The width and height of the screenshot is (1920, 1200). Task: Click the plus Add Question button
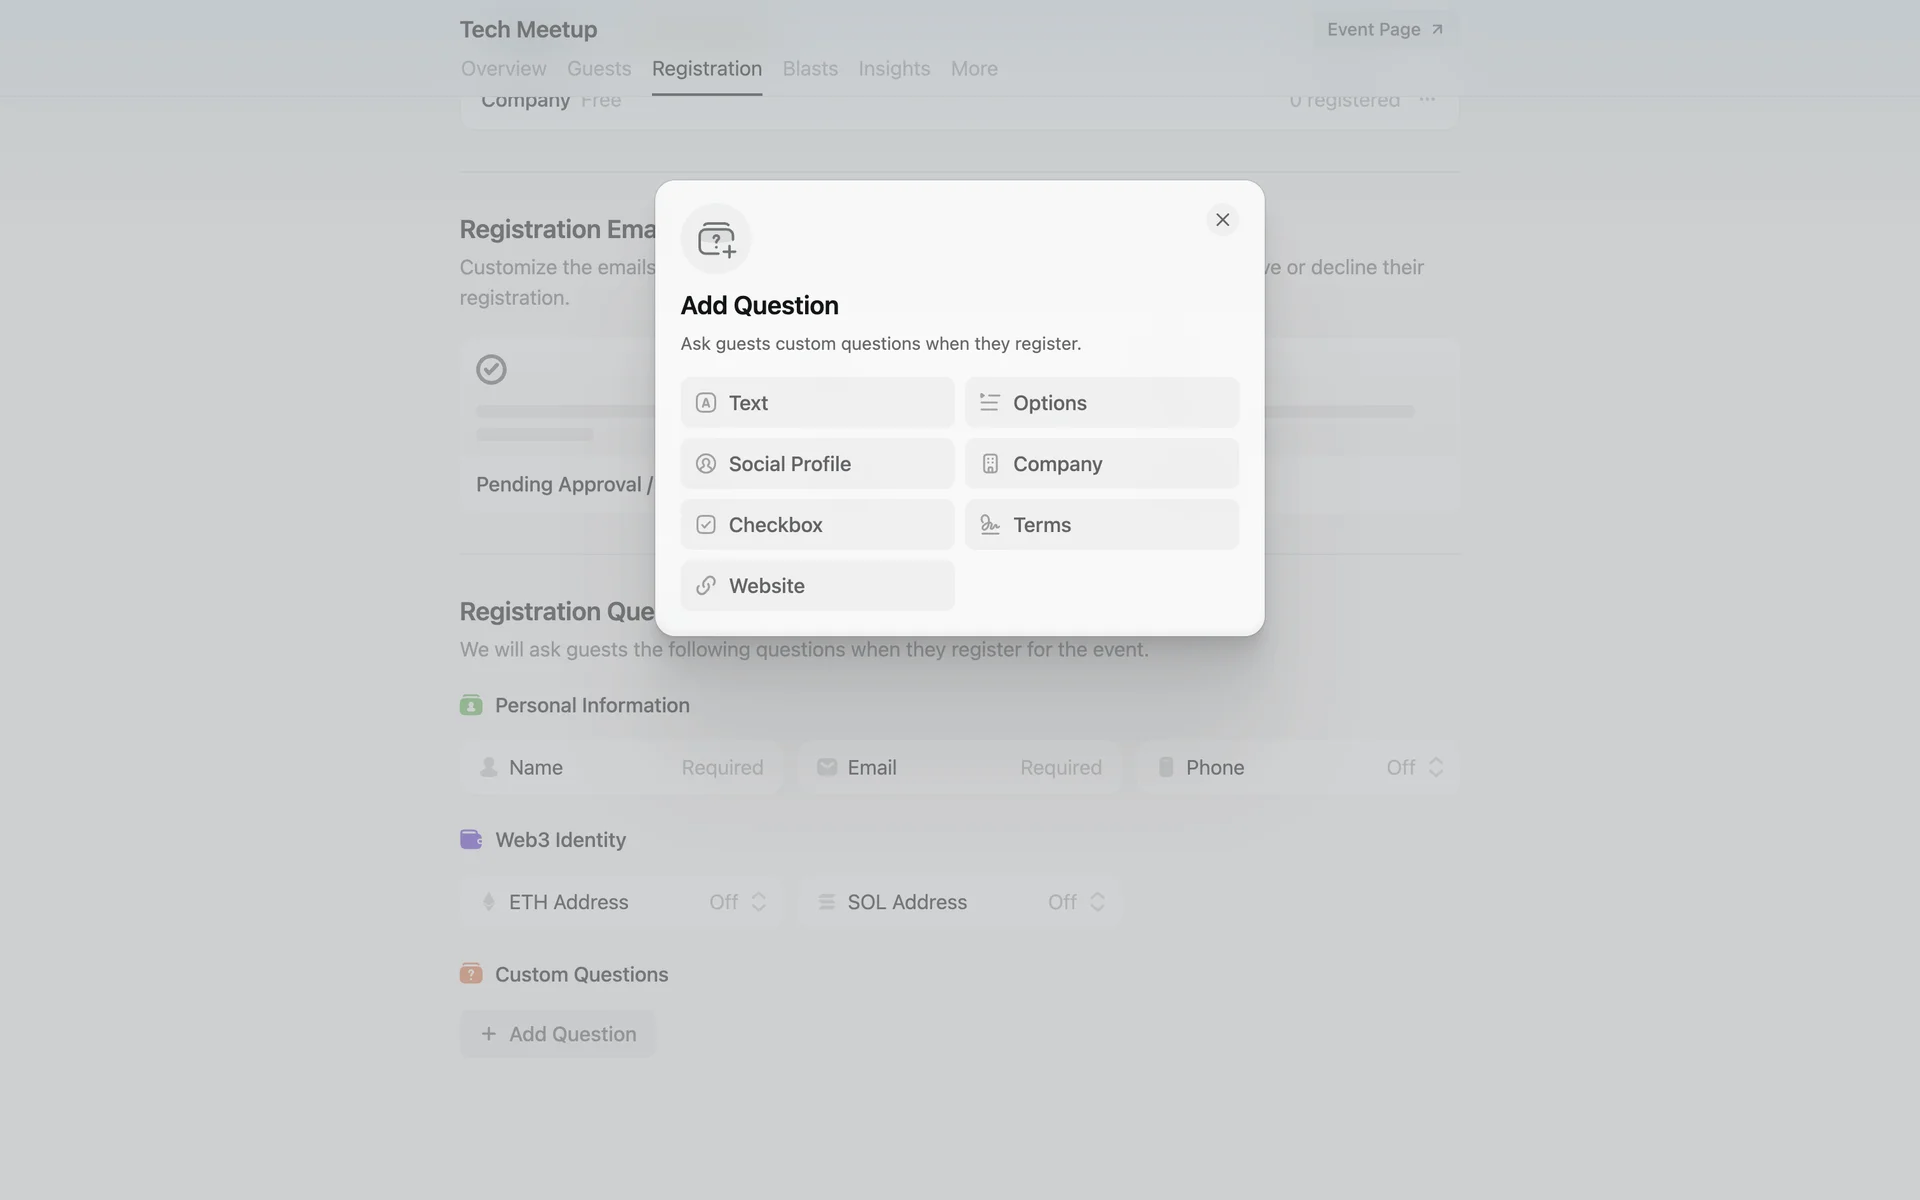click(558, 1034)
